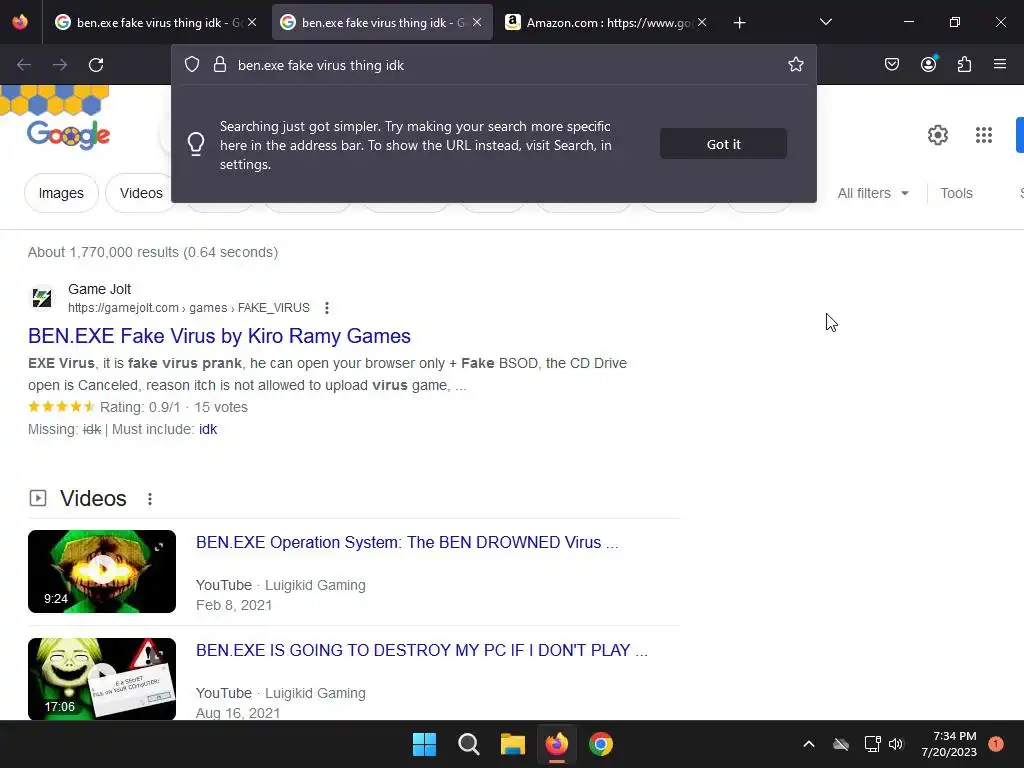Open the Firefox View pinned icon
The height and width of the screenshot is (768, 1024).
20,22
